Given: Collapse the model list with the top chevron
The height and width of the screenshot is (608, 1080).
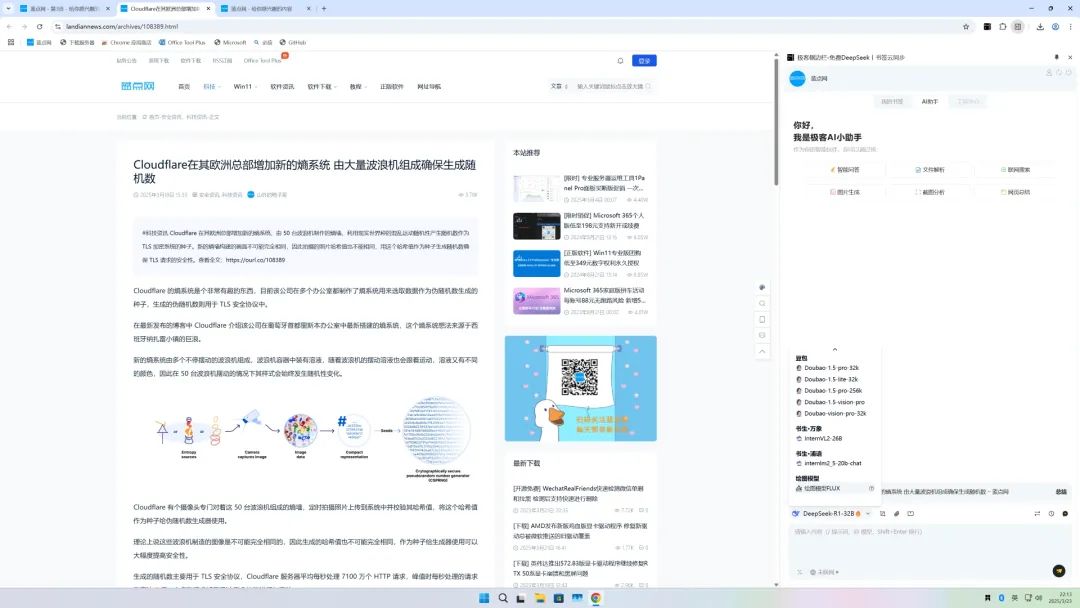Looking at the screenshot, I should [x=835, y=350].
